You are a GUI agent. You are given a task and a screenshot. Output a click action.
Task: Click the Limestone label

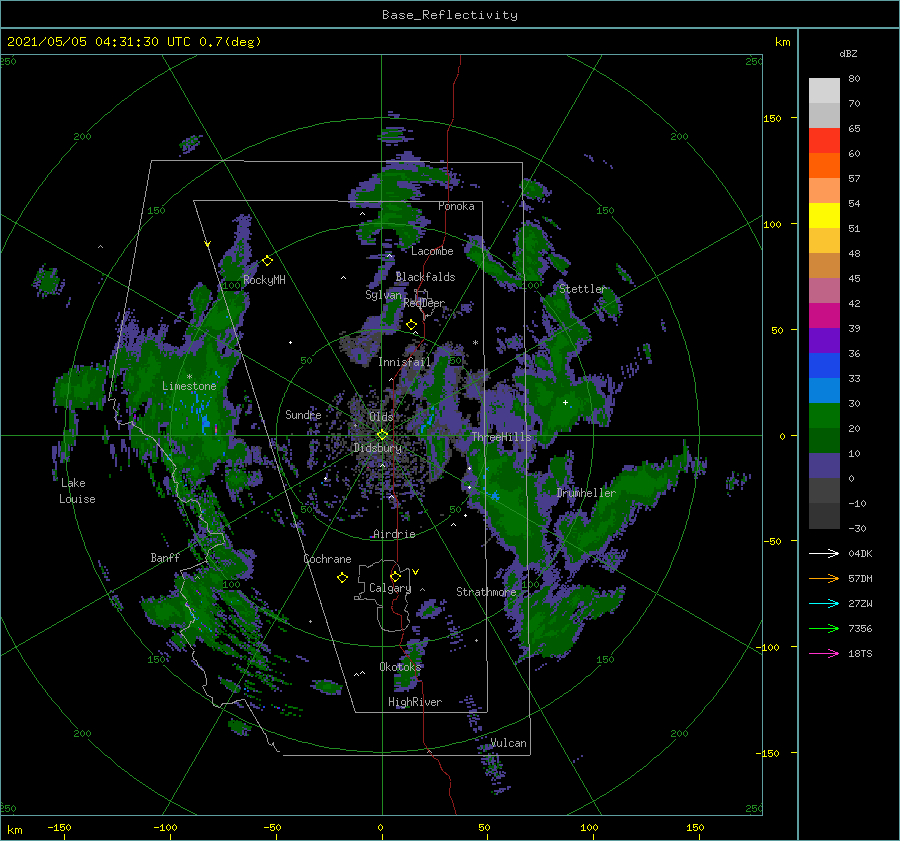click(189, 386)
